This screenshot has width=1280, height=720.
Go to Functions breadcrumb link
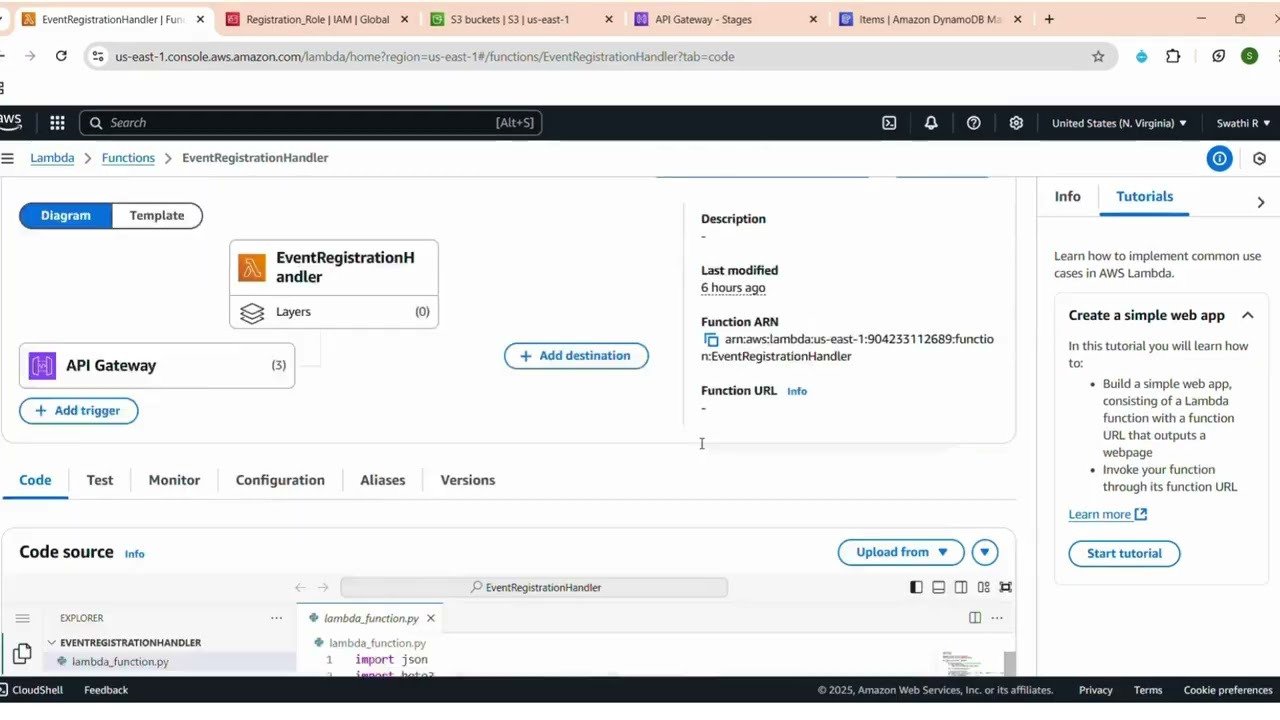128,158
